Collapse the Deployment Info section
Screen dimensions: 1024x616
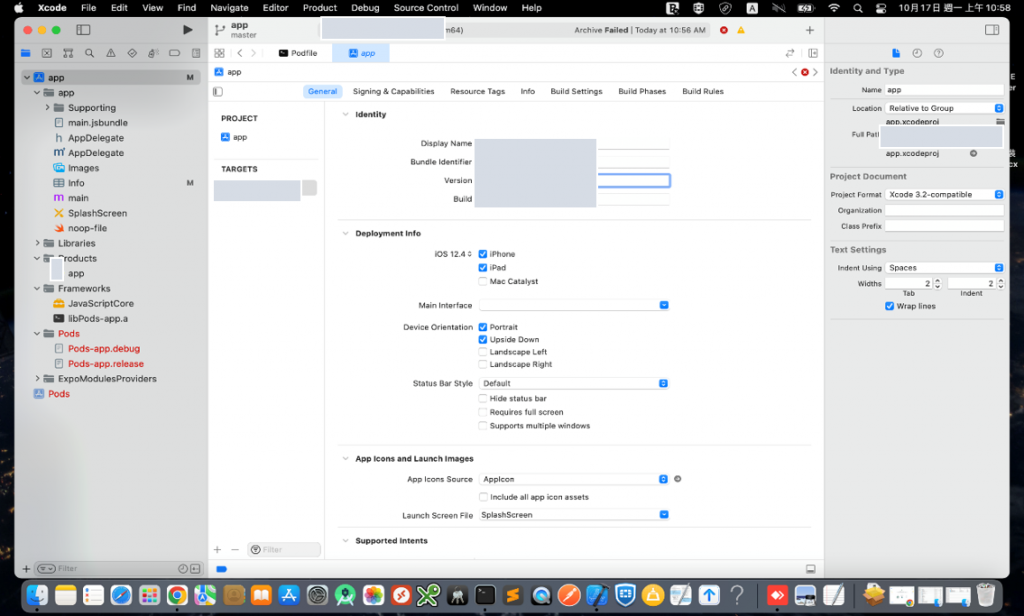coord(345,233)
